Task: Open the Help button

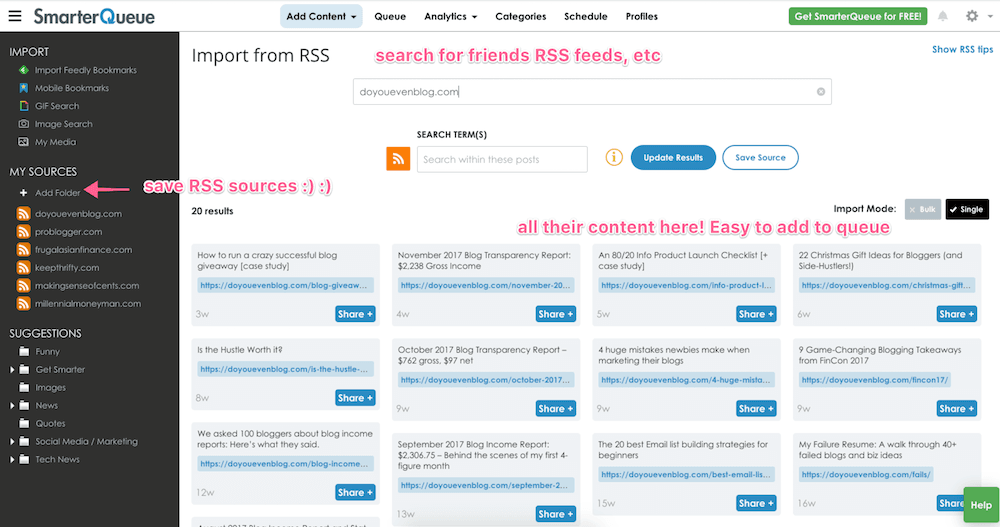Action: pyautogui.click(x=981, y=505)
